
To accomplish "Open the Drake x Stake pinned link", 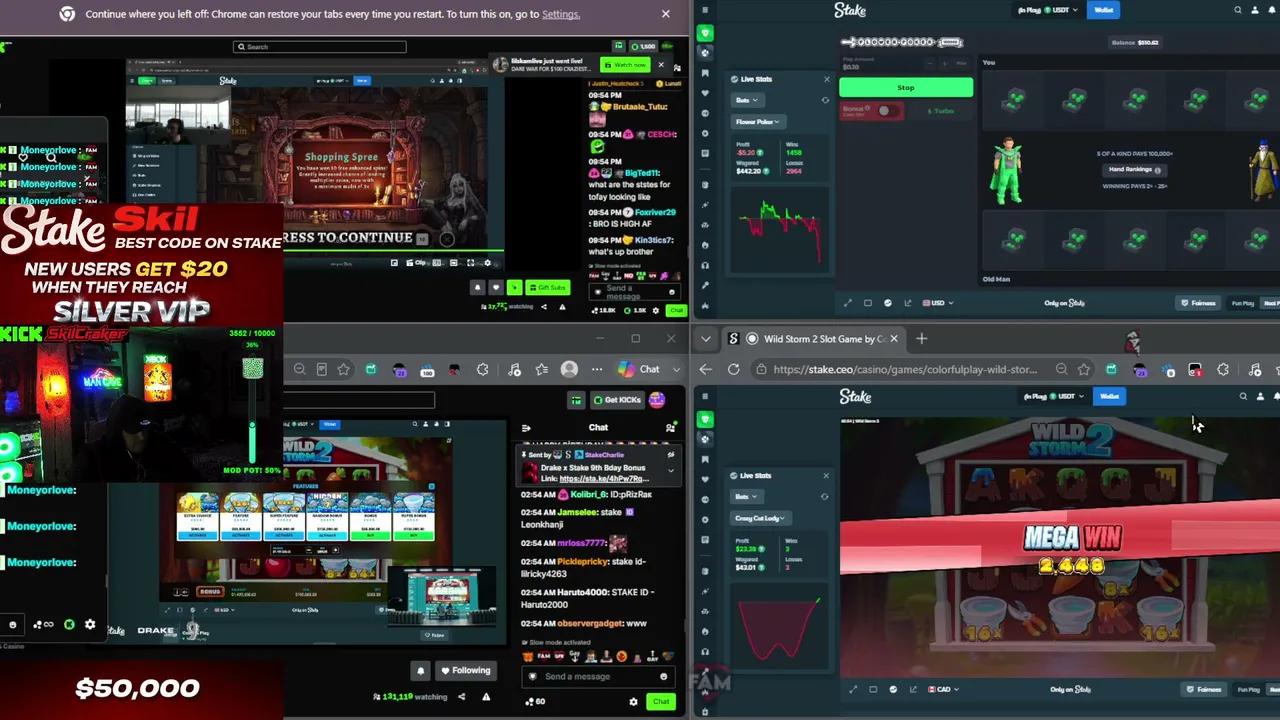I will (x=606, y=478).
